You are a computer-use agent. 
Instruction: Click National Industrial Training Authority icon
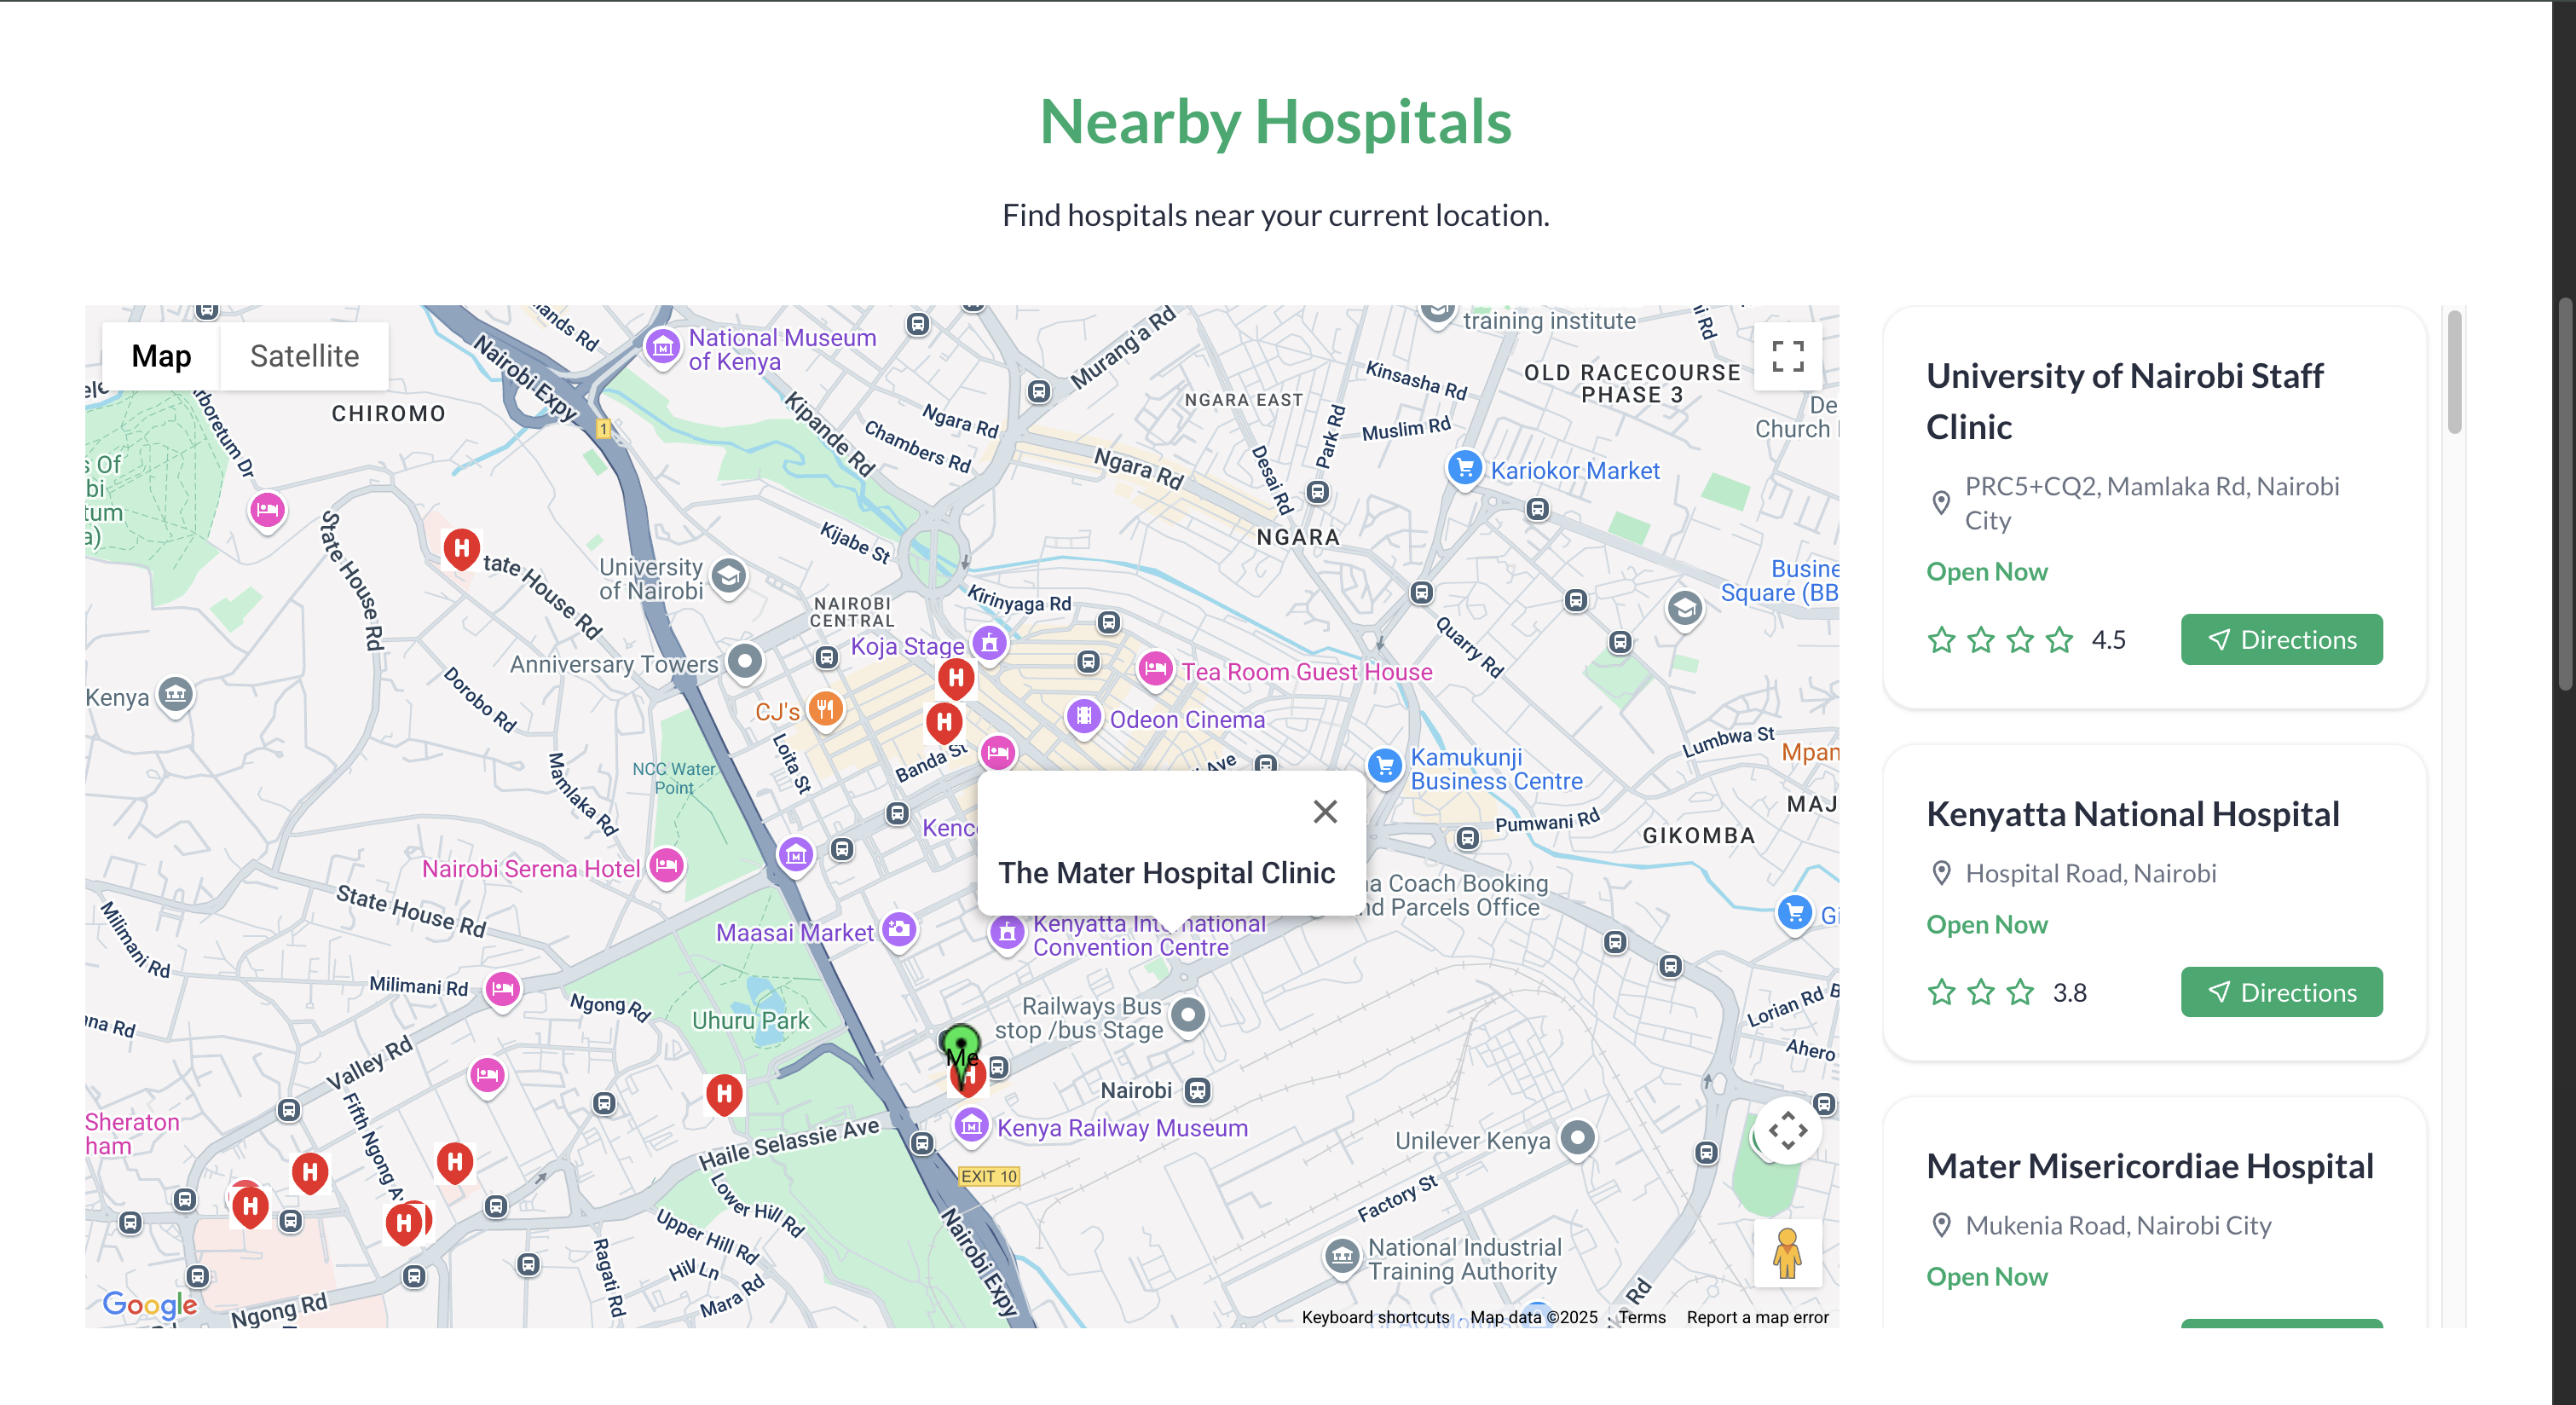click(1342, 1257)
